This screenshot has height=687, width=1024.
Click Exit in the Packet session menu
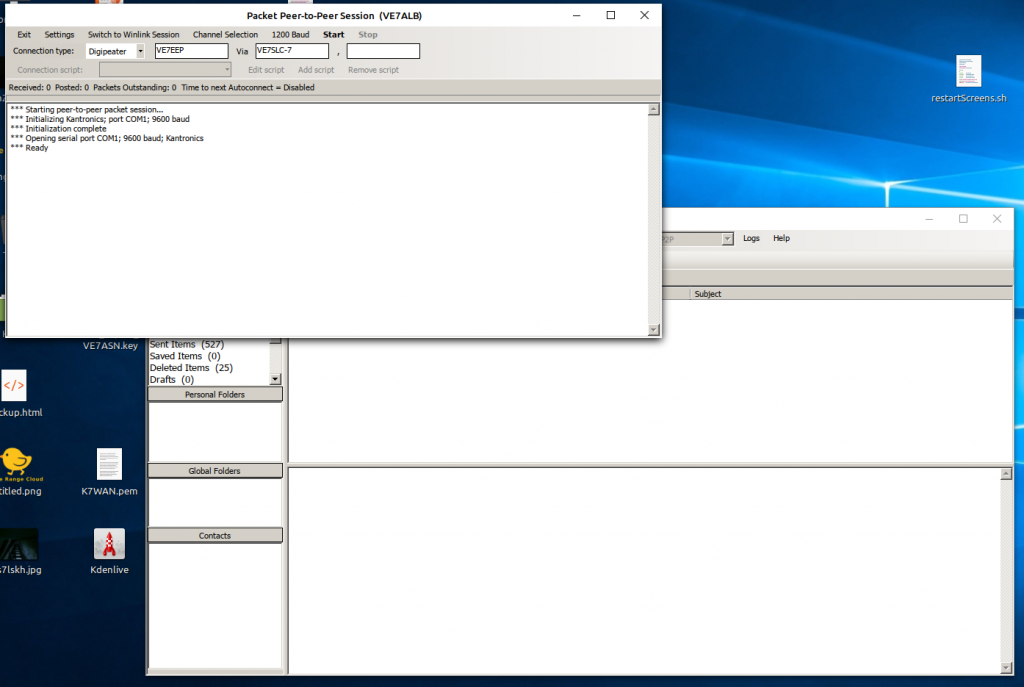24,35
